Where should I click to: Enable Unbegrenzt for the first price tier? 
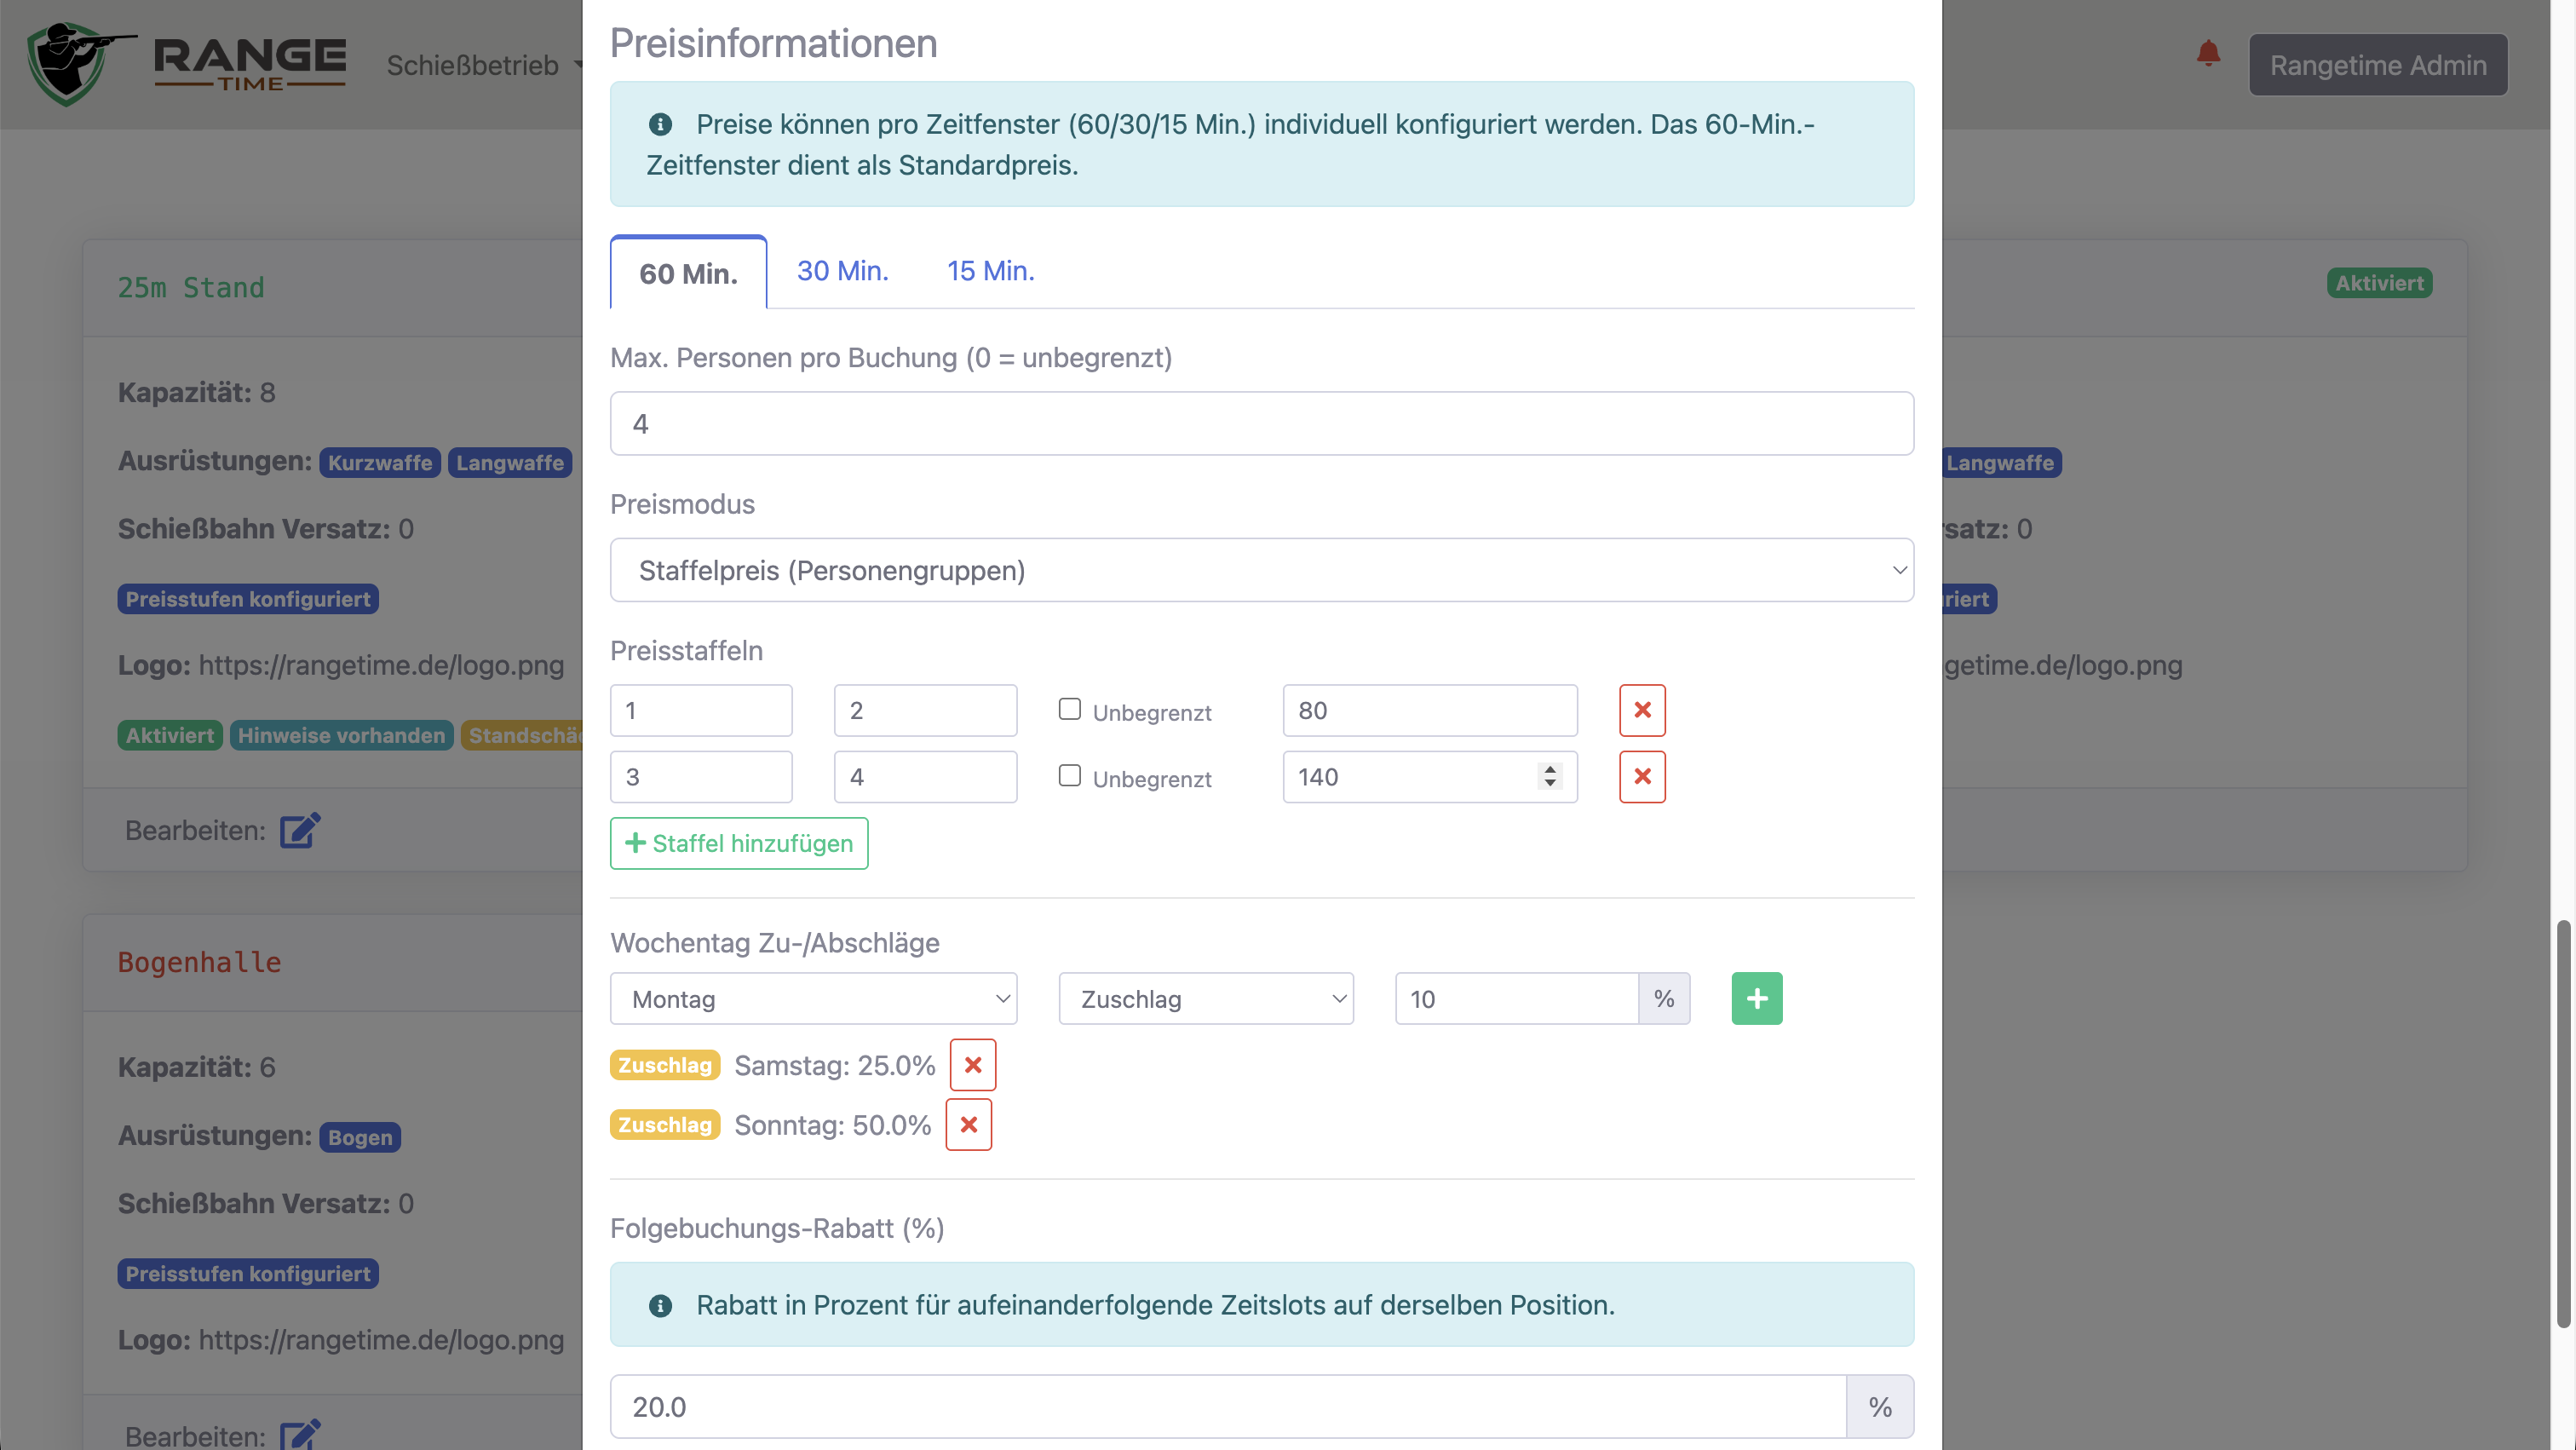coord(1070,709)
